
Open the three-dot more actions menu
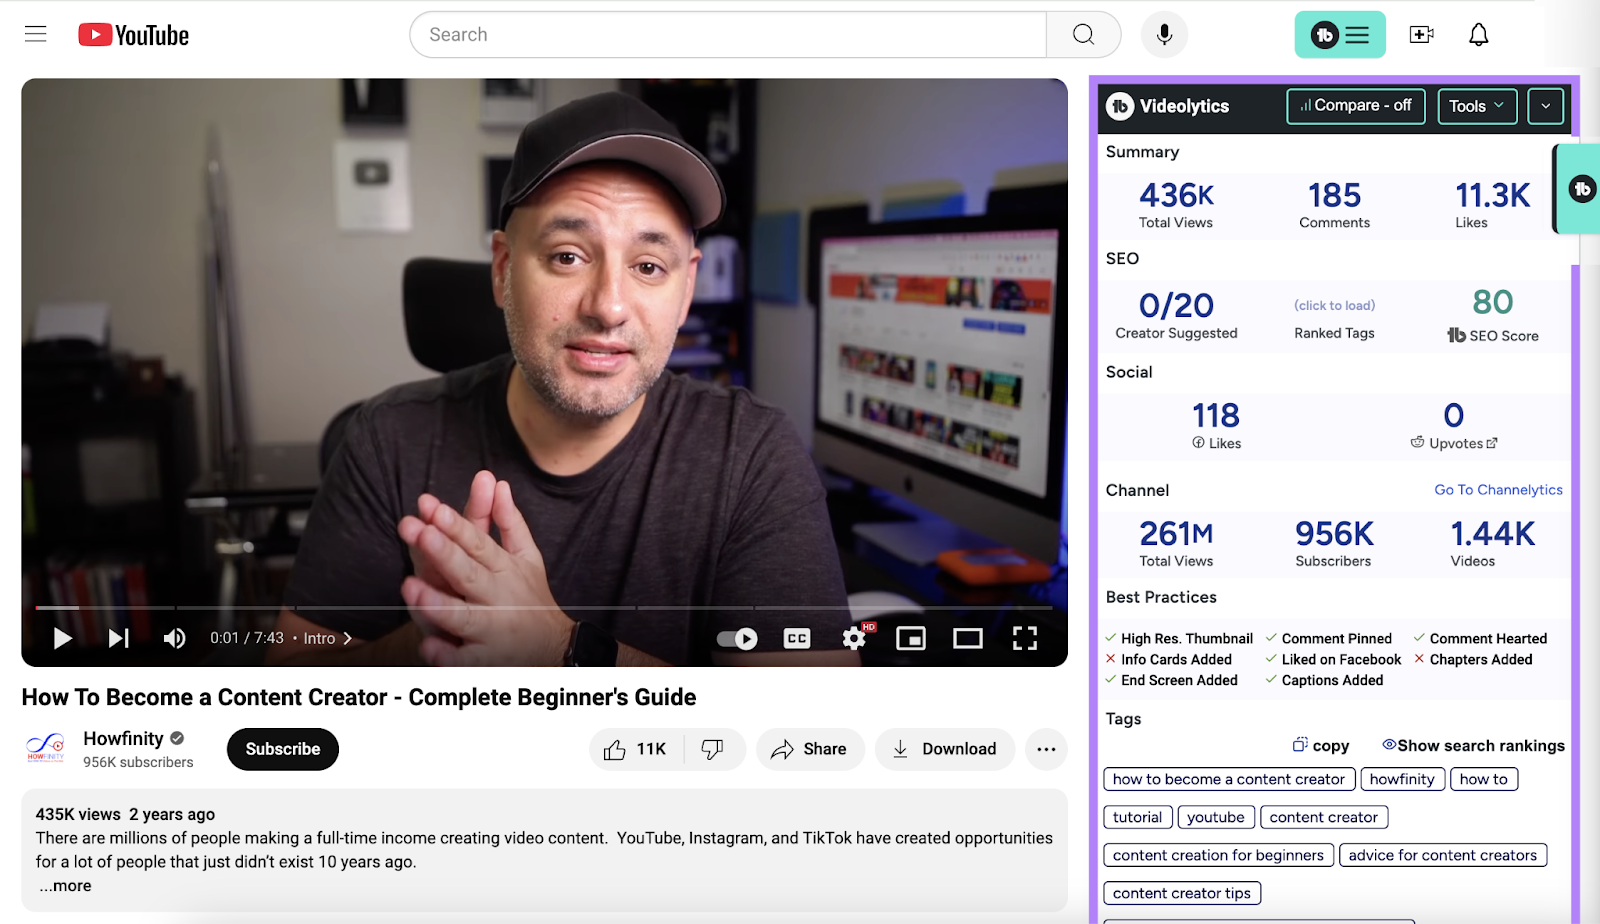(x=1046, y=748)
